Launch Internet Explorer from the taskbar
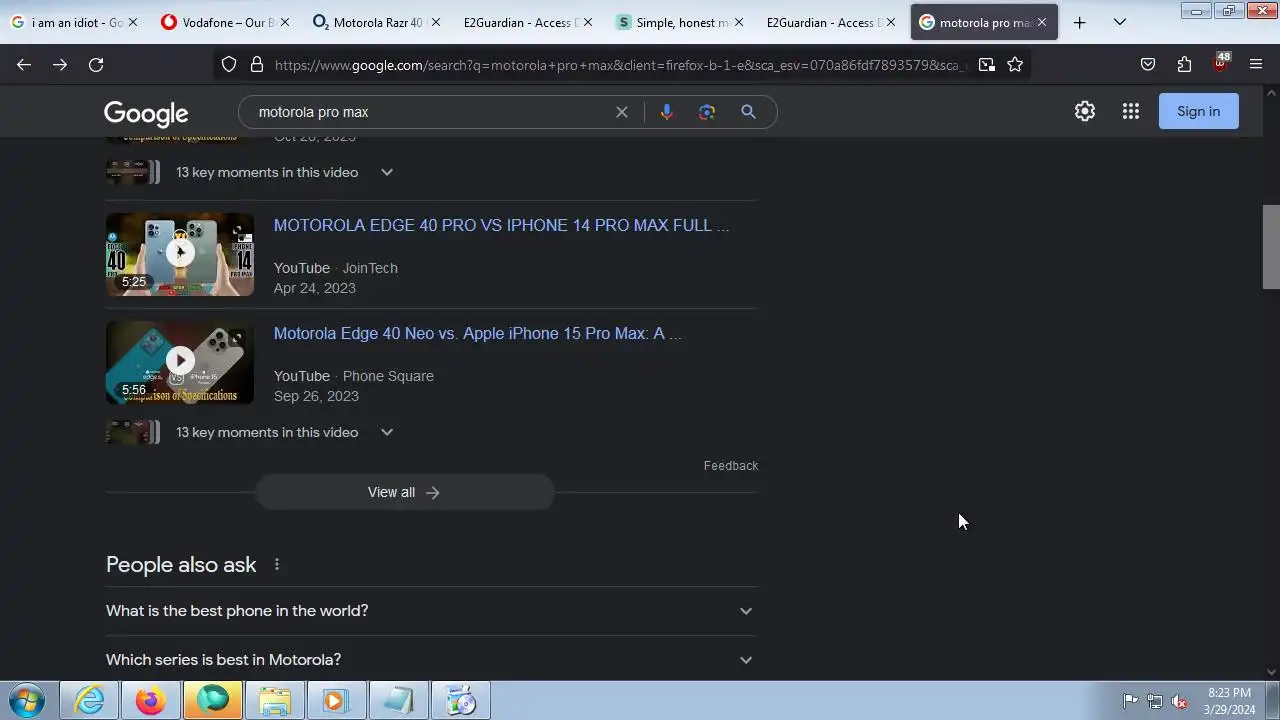This screenshot has width=1280, height=720. pyautogui.click(x=90, y=700)
